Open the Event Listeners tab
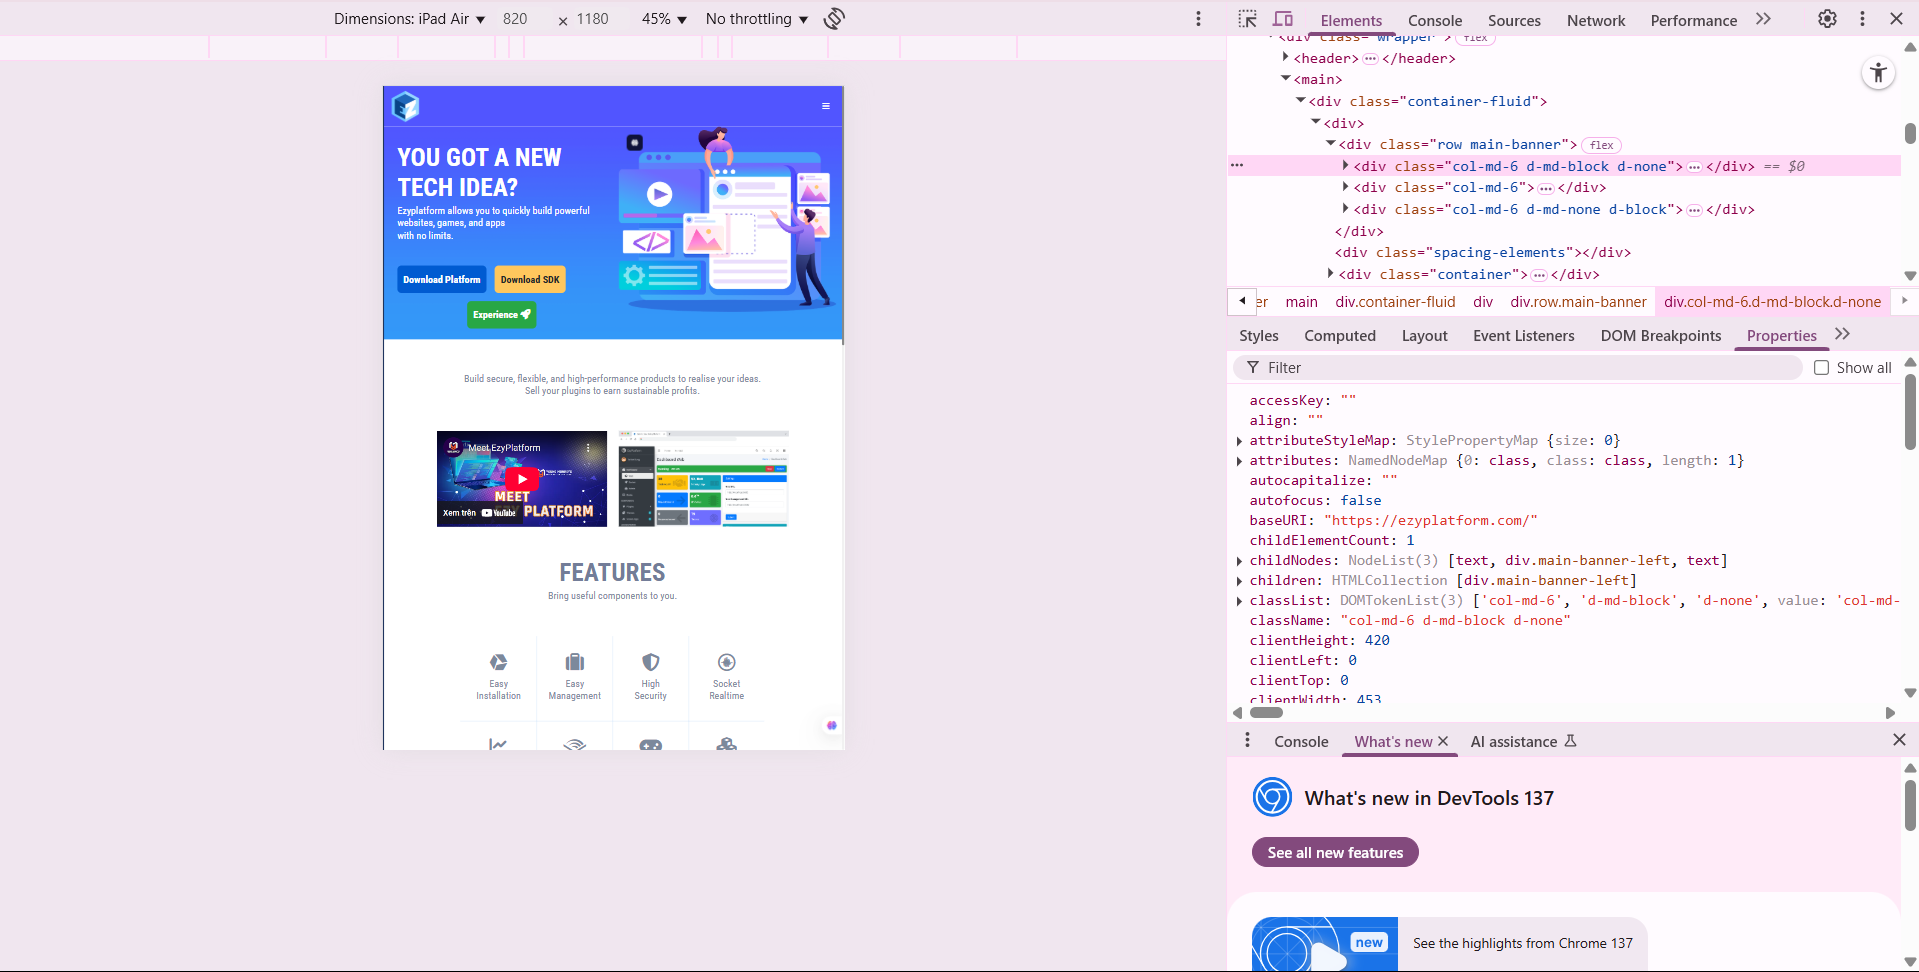The width and height of the screenshot is (1919, 972). click(x=1524, y=336)
